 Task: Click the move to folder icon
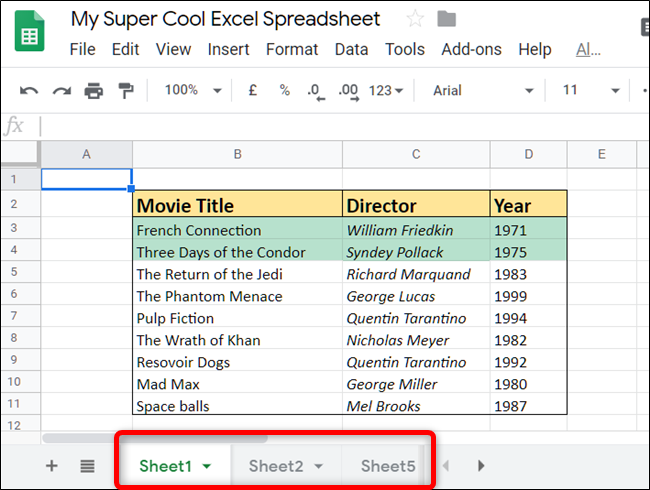pyautogui.click(x=446, y=20)
